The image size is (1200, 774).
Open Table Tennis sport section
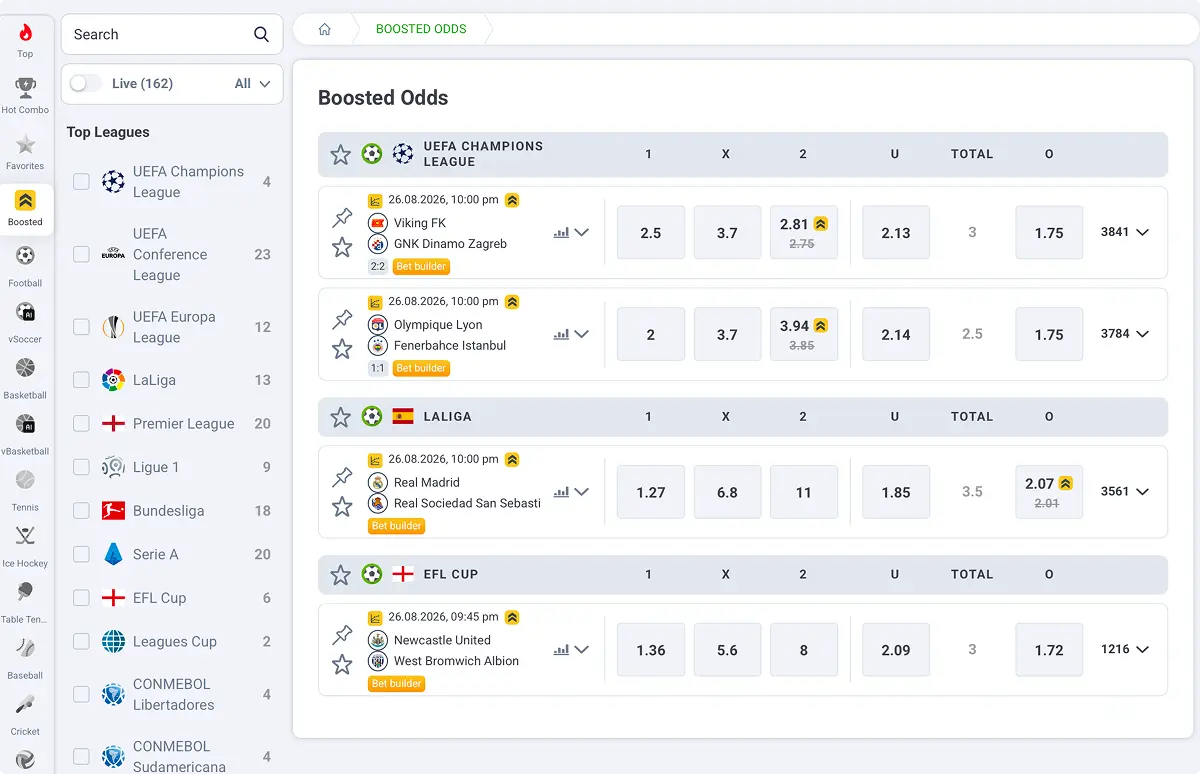click(25, 600)
